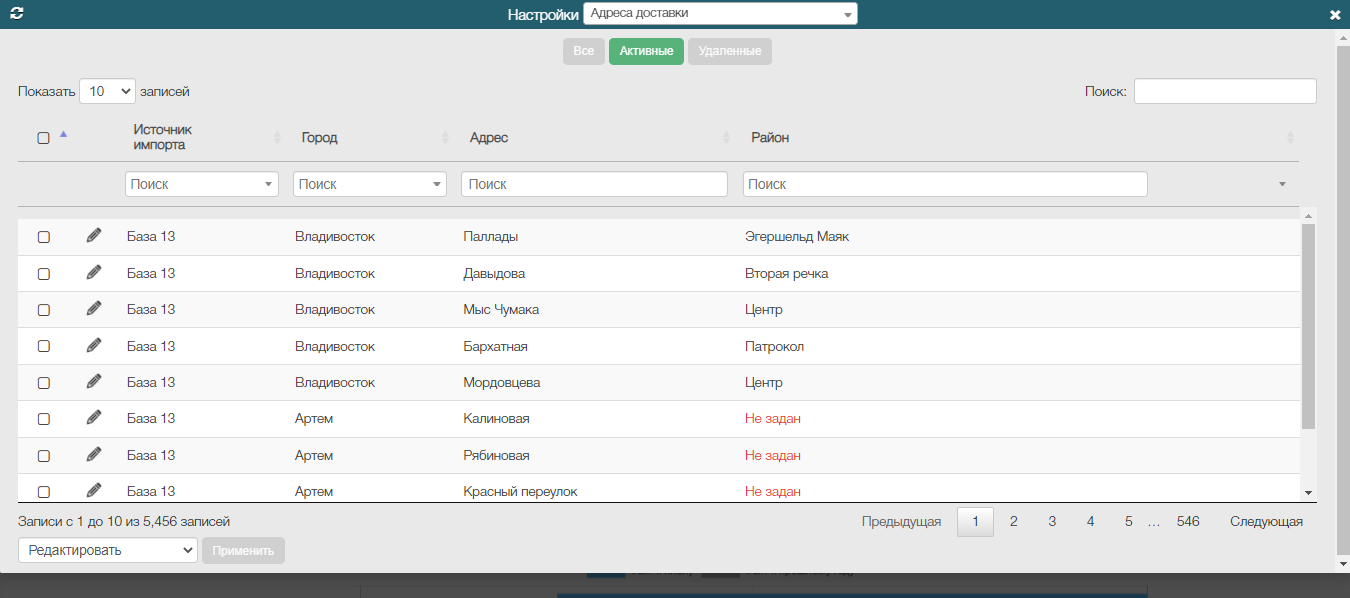This screenshot has width=1350, height=598.
Task: Focus the Адрес column filter field
Action: (594, 184)
